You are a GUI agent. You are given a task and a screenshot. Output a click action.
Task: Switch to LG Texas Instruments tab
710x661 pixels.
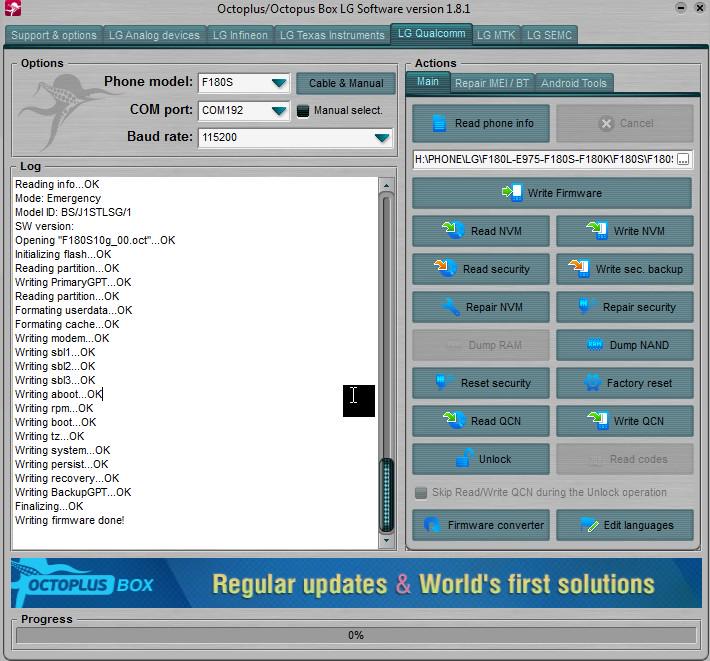[332, 35]
